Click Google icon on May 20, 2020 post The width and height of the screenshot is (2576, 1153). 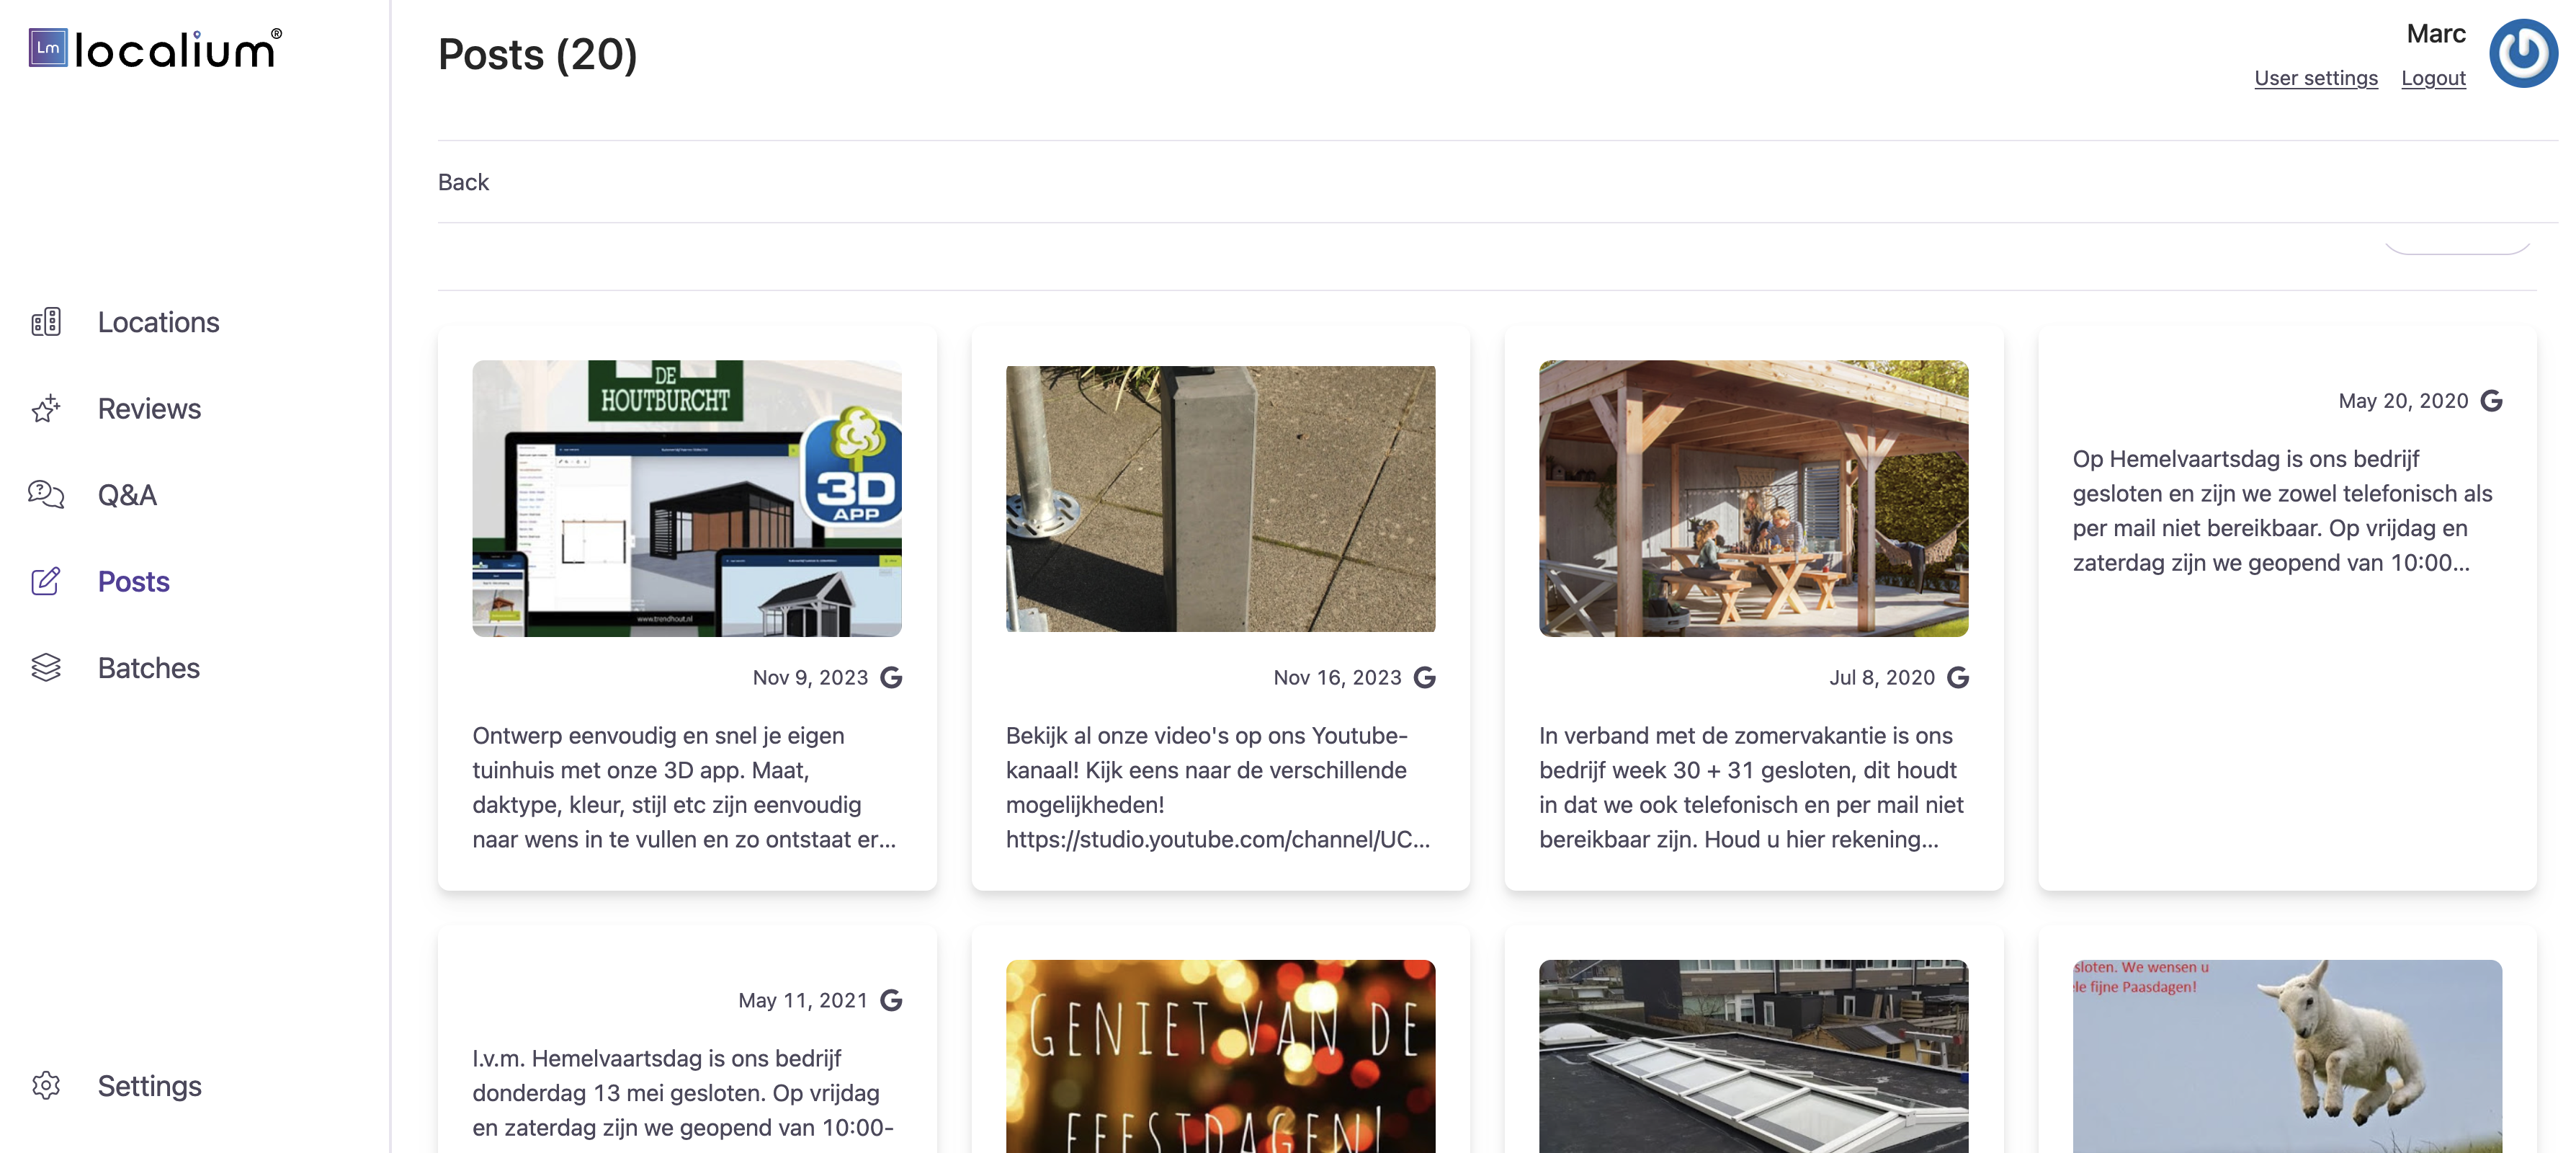click(x=2492, y=400)
